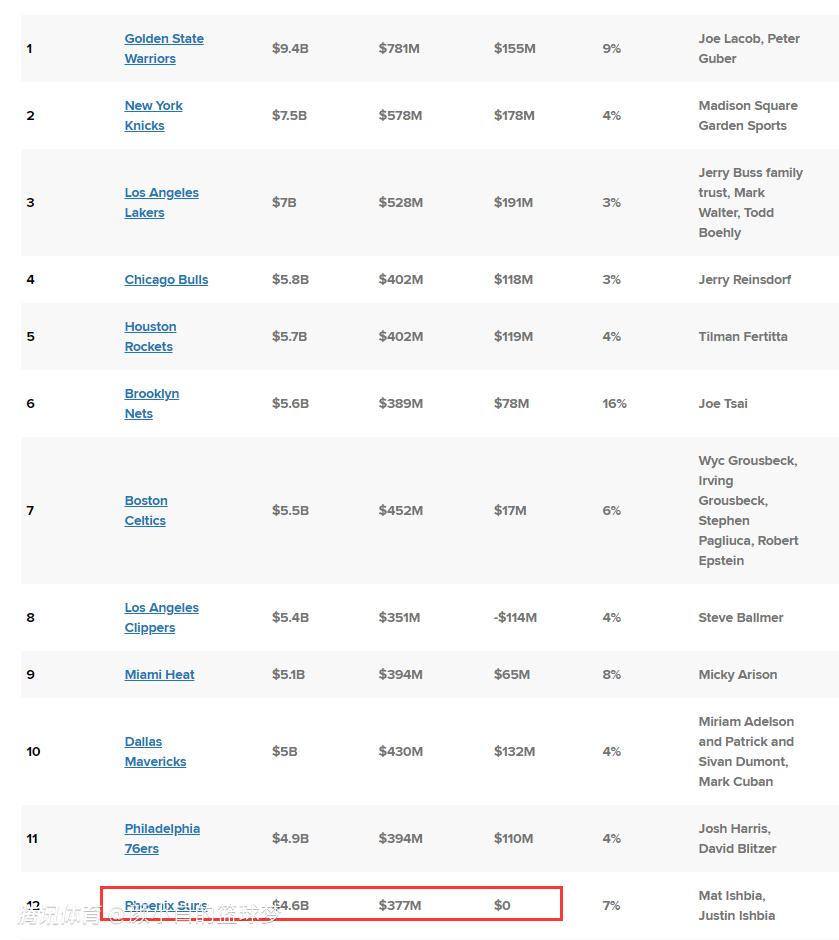This screenshot has height=940, width=839.
Task: Click the Philadelphia 76ers link
Action: (162, 829)
